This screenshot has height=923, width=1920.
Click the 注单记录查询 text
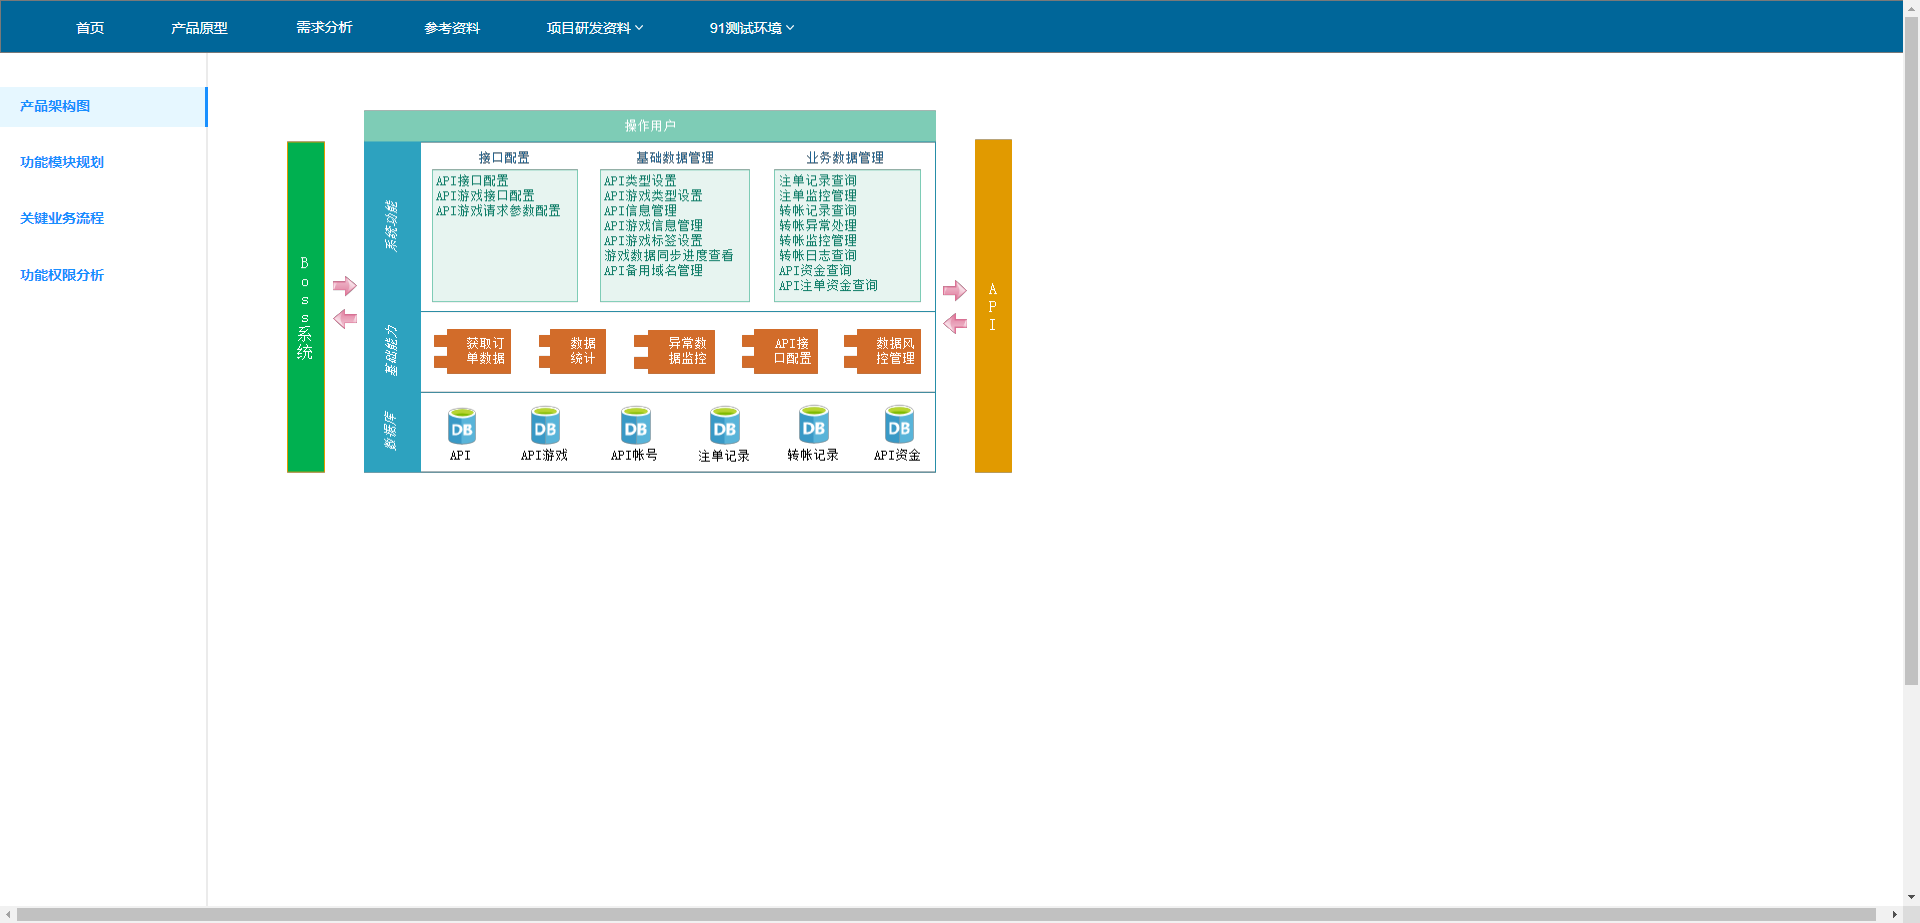coord(818,181)
